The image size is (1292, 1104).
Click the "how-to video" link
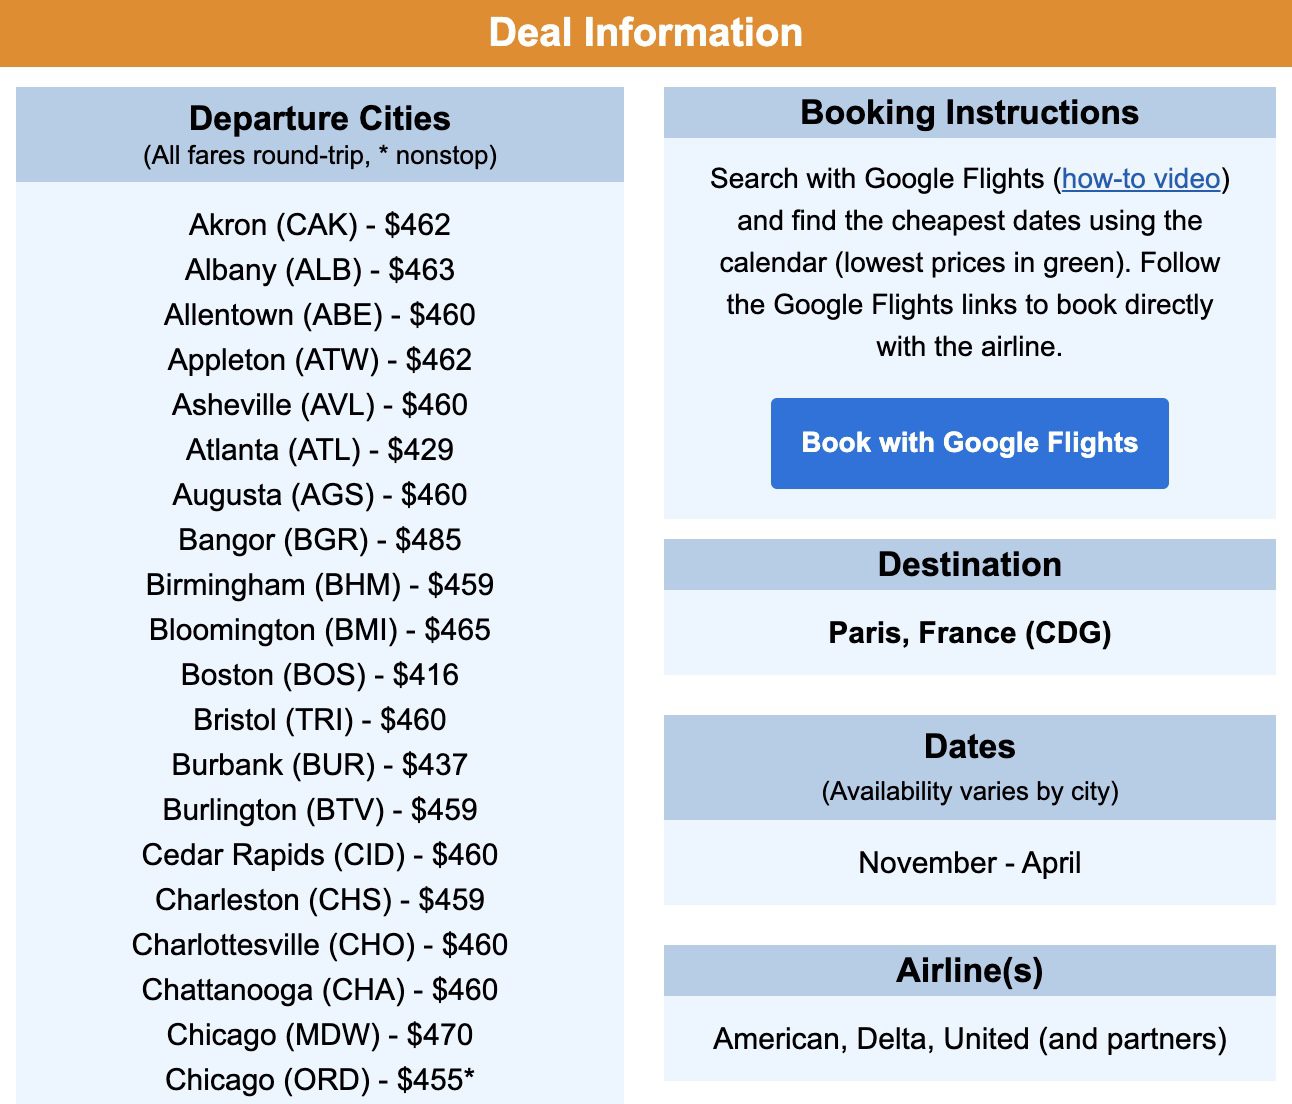pos(1140,179)
